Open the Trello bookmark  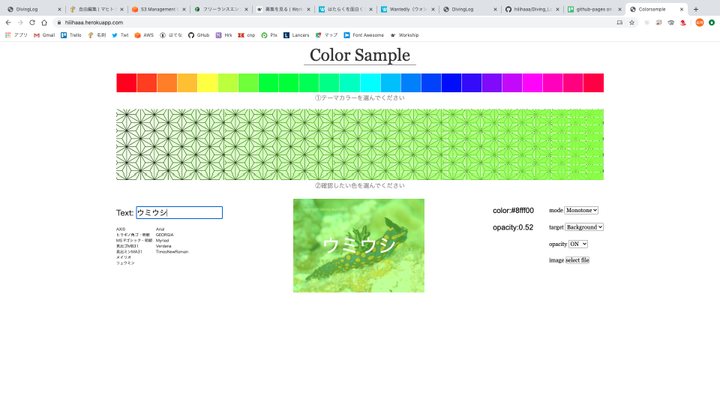point(71,35)
